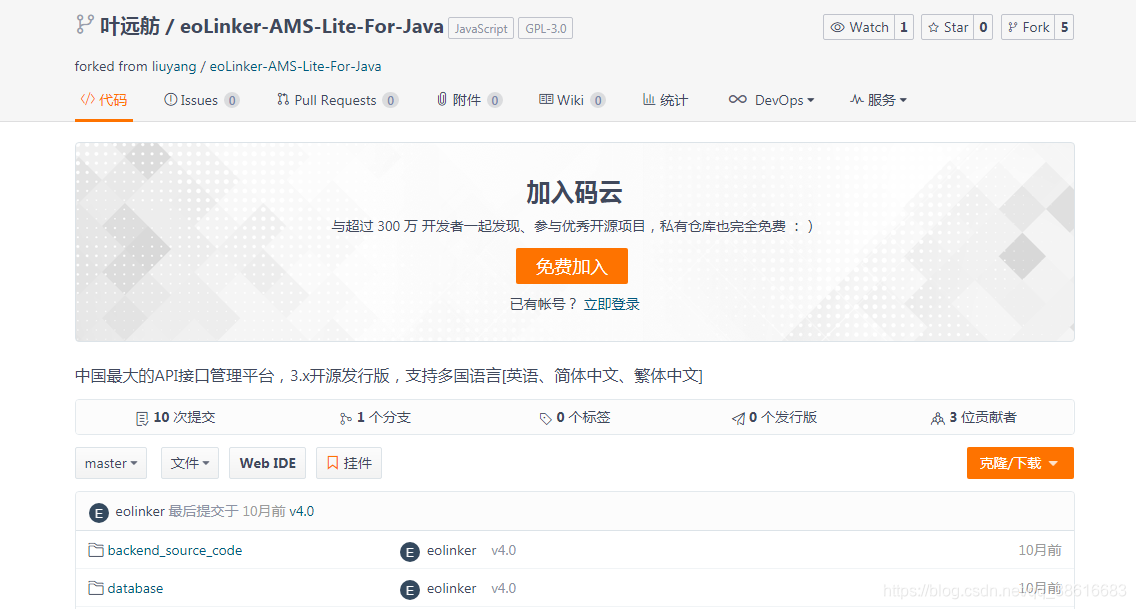Star this repository
Image resolution: width=1136 pixels, height=609 pixels.
pos(948,28)
